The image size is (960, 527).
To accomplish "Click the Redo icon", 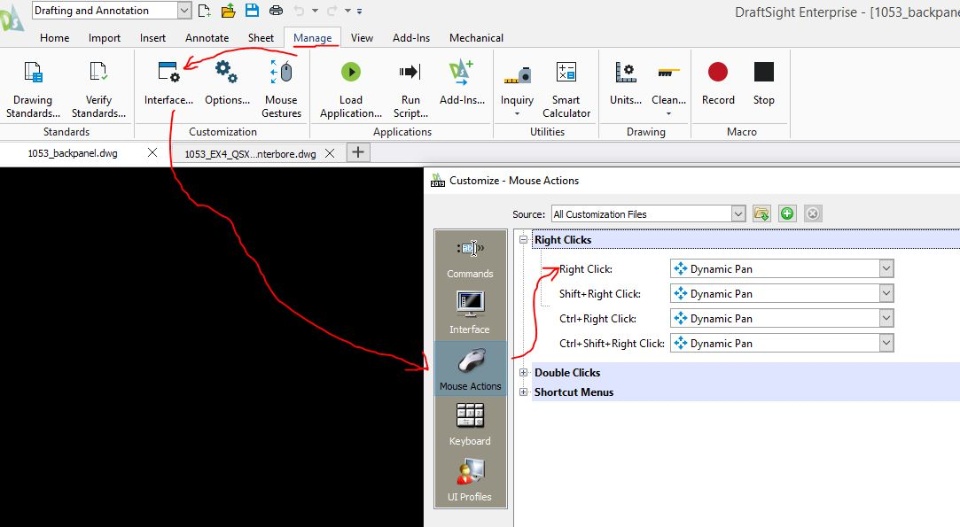I will tap(332, 10).
